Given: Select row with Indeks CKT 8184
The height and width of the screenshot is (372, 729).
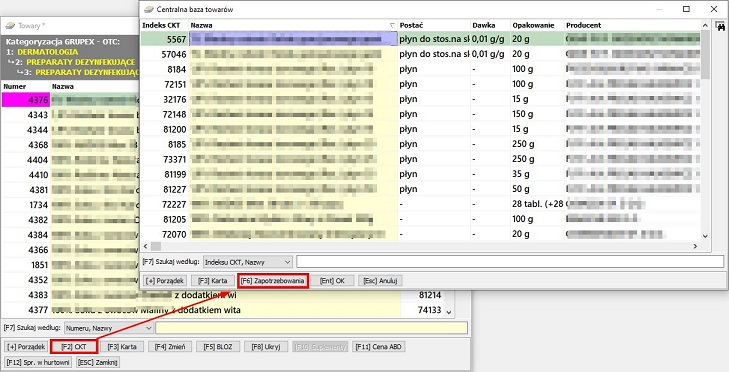Looking at the screenshot, I should [421, 69].
